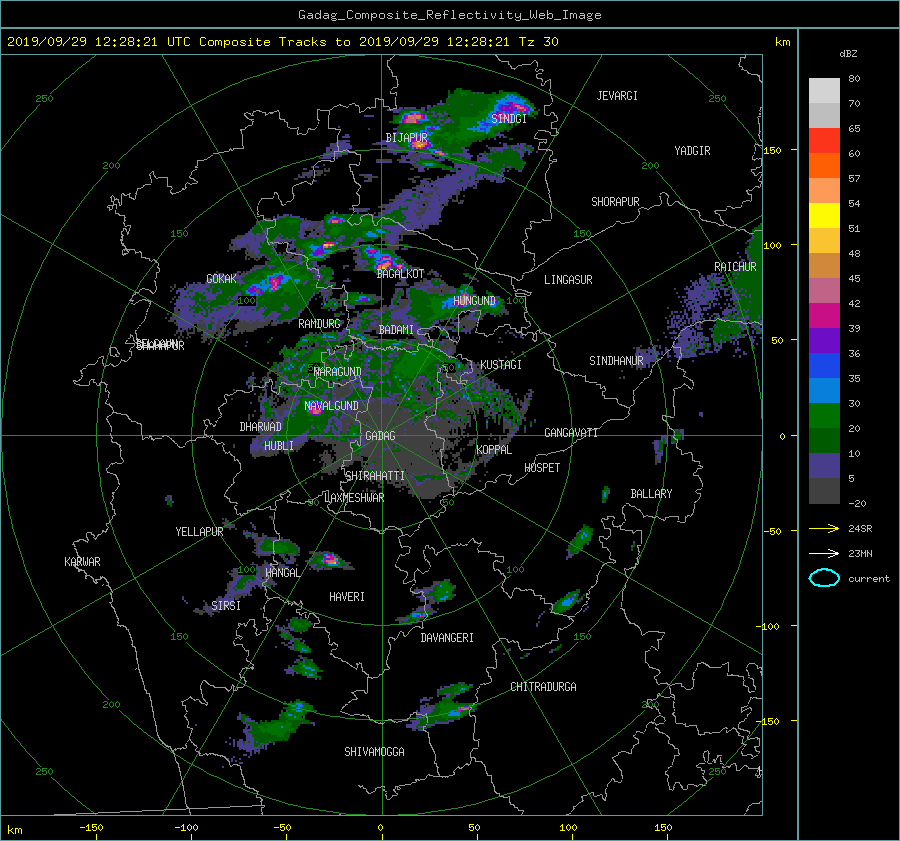
Task: Click the DHARWAD city label
Action: tap(260, 427)
